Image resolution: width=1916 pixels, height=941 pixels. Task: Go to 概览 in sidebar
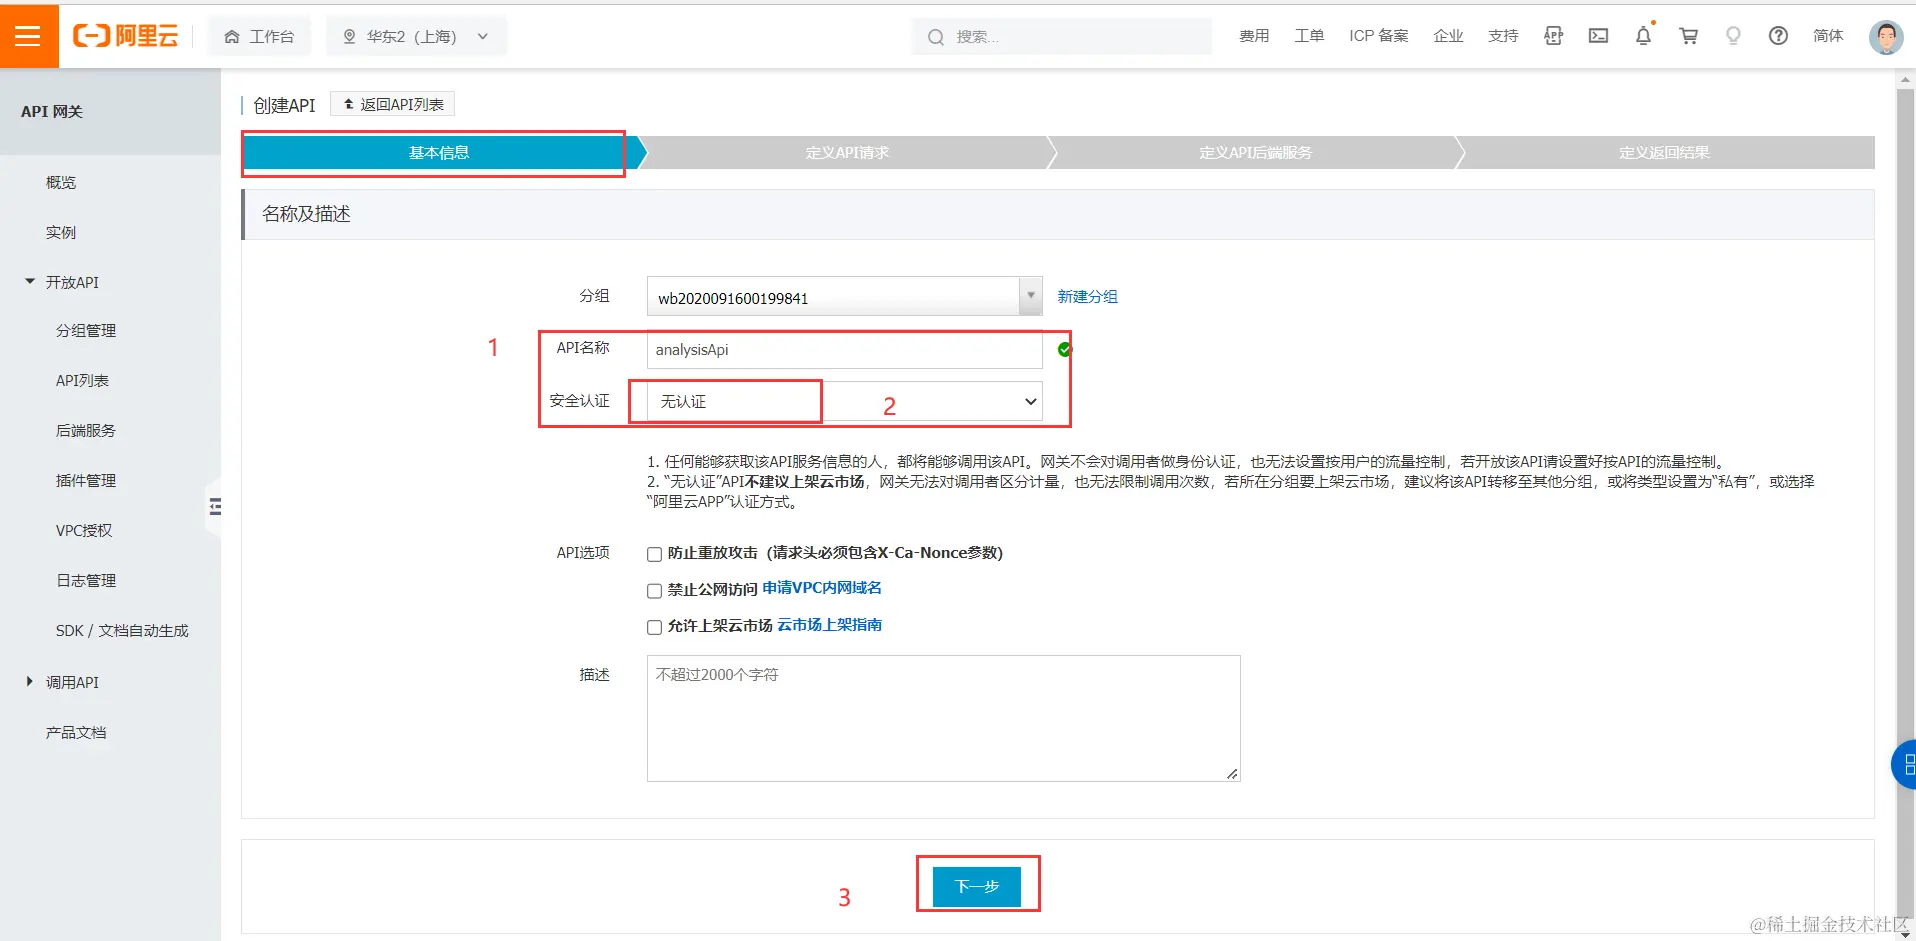click(61, 182)
